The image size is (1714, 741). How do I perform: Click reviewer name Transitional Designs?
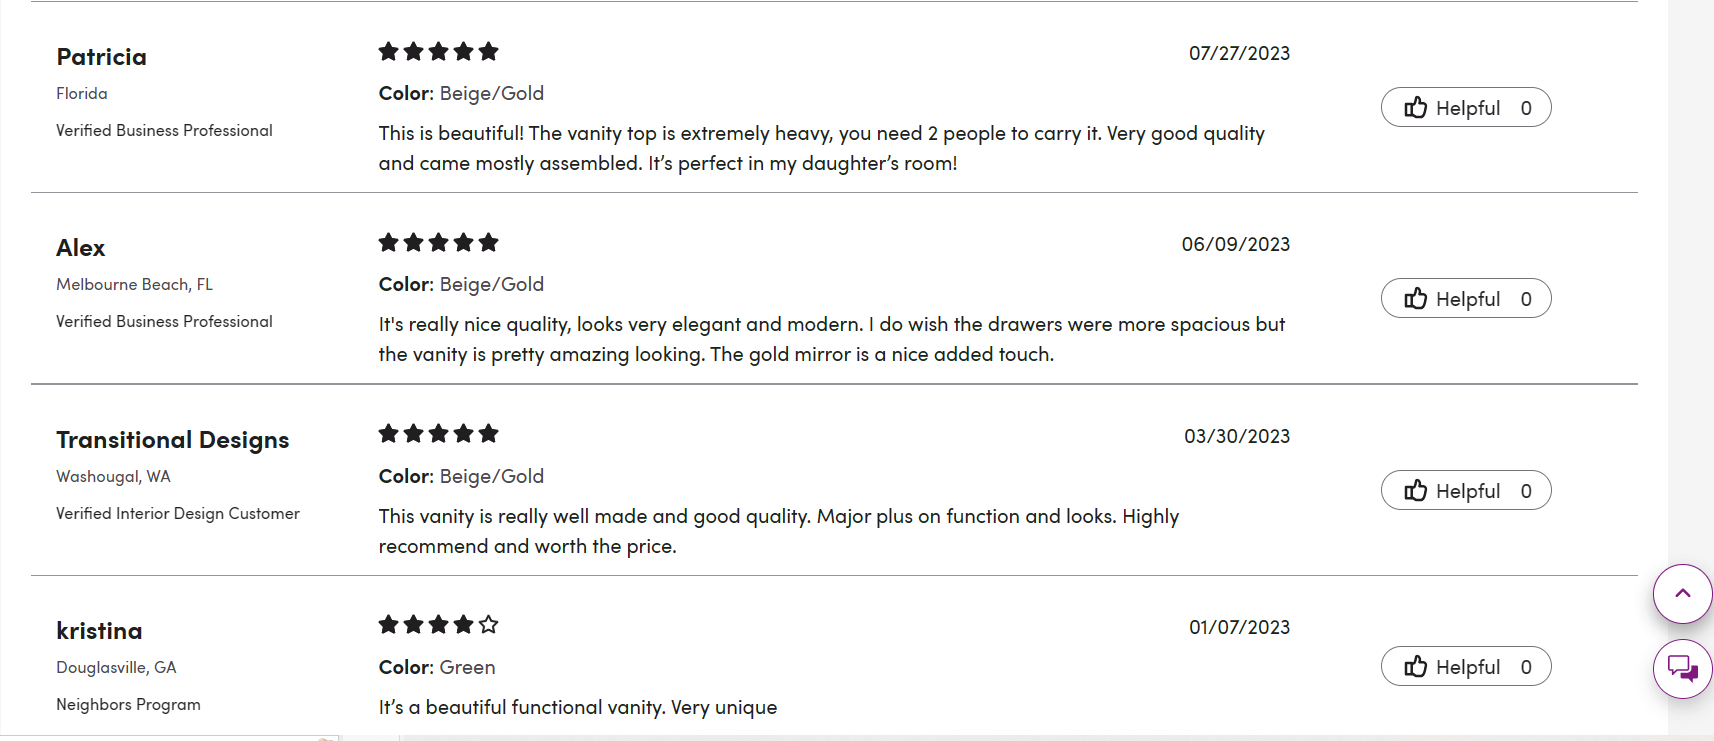click(x=172, y=440)
